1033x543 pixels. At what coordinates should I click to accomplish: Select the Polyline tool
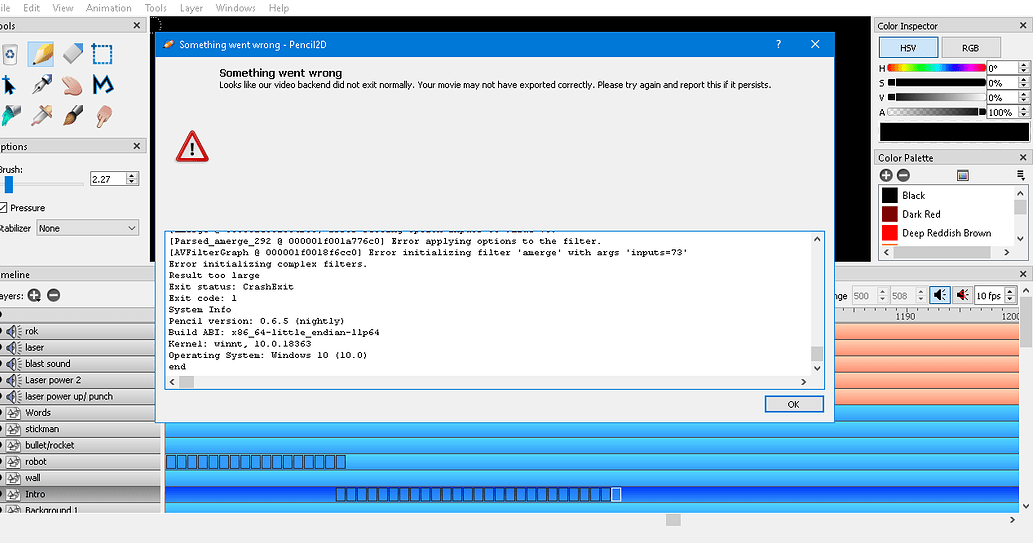click(103, 85)
